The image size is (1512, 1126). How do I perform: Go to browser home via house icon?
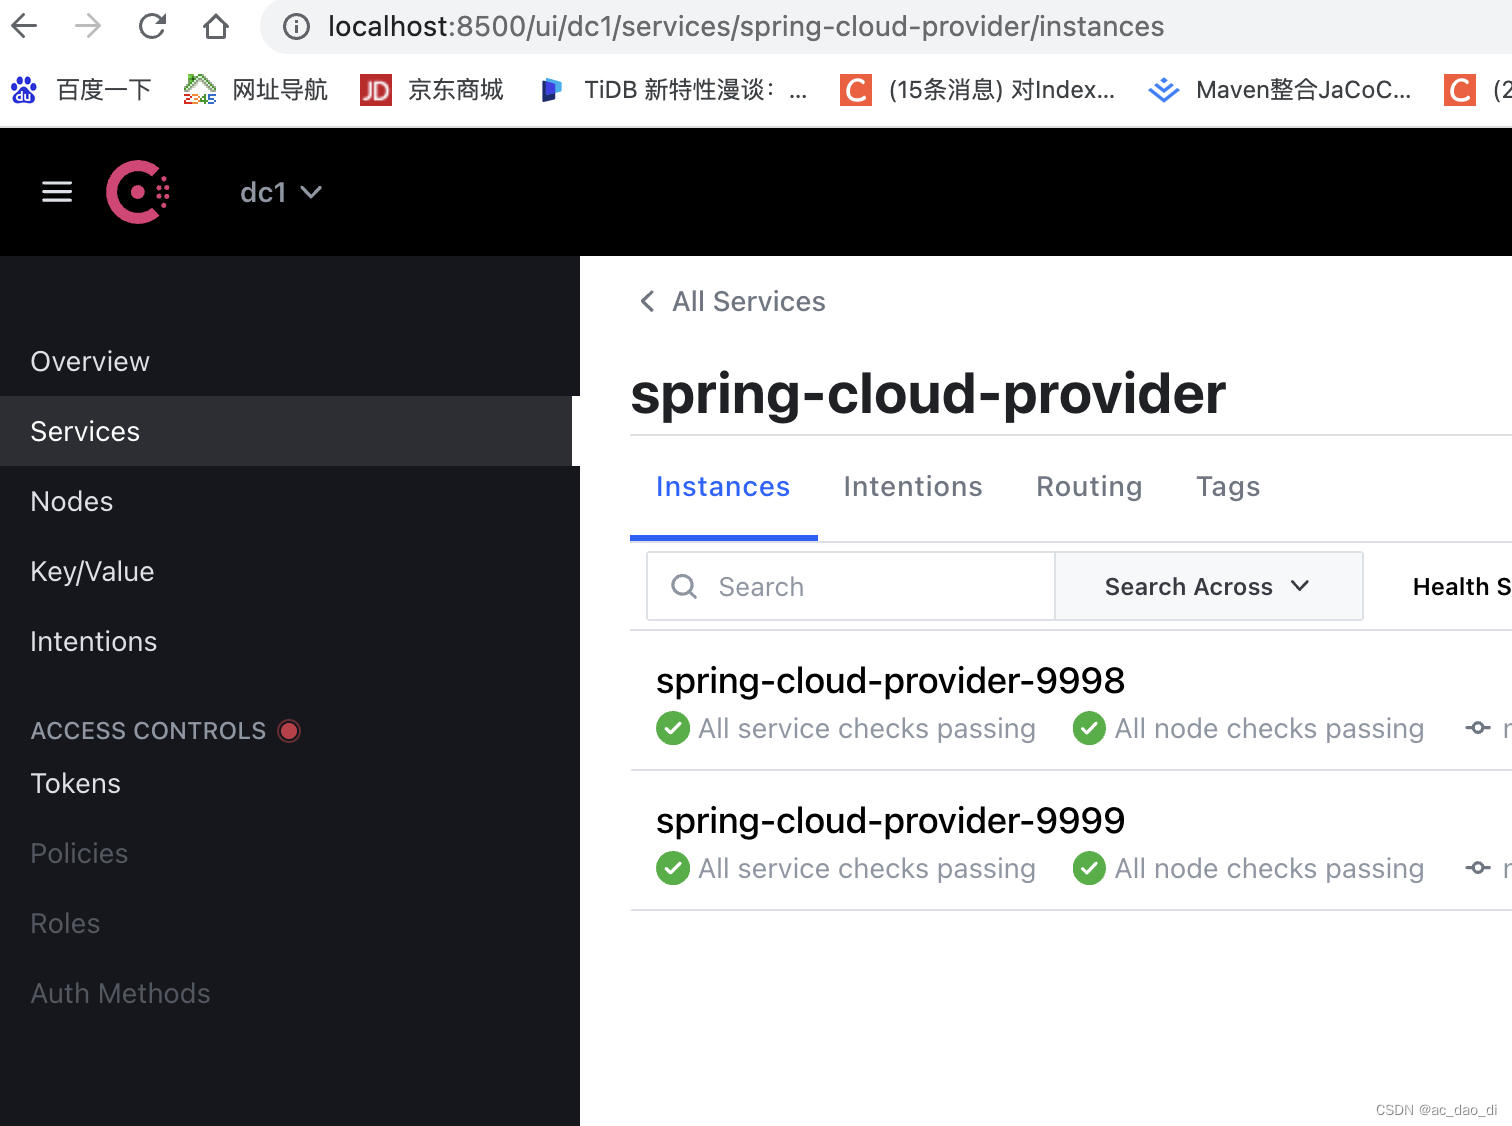click(216, 26)
